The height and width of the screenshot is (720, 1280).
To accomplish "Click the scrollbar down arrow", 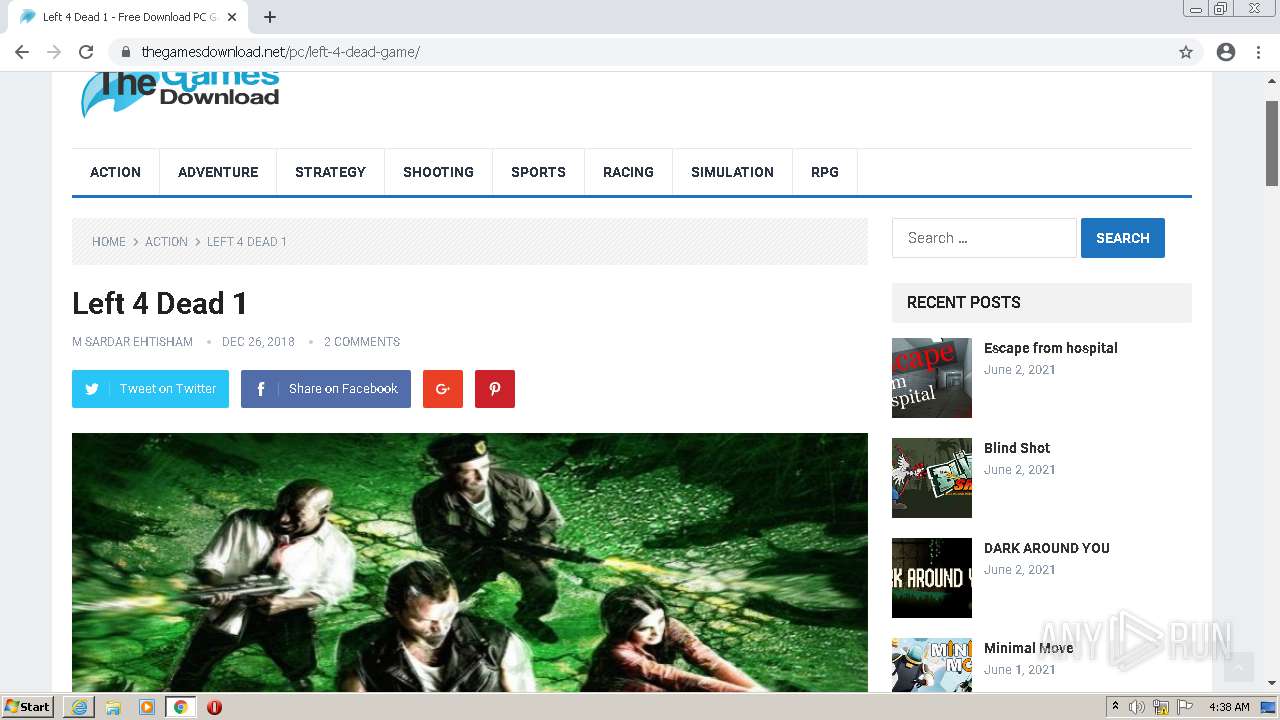I will (1272, 684).
